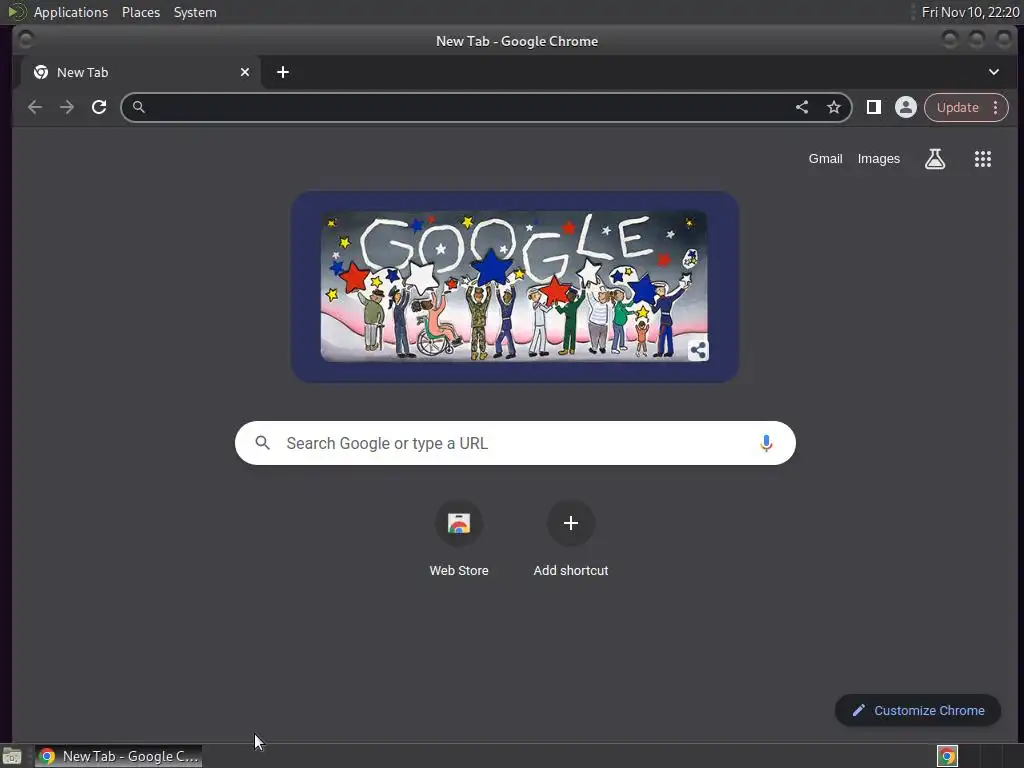The image size is (1024, 768).
Task: Click the share icon in the address bar
Action: point(802,107)
